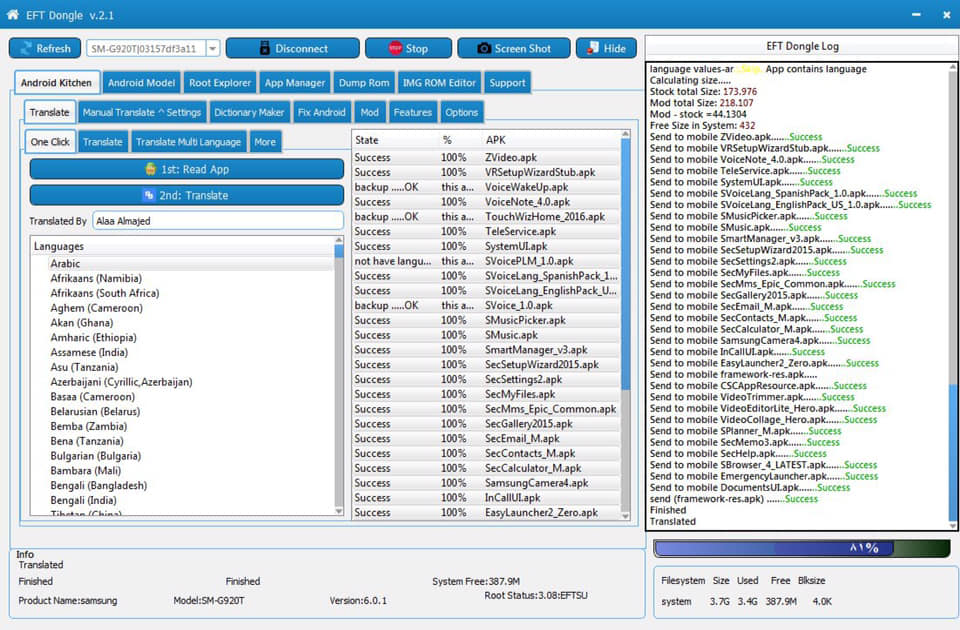Open the Support tab
960x630 pixels.
pos(507,83)
